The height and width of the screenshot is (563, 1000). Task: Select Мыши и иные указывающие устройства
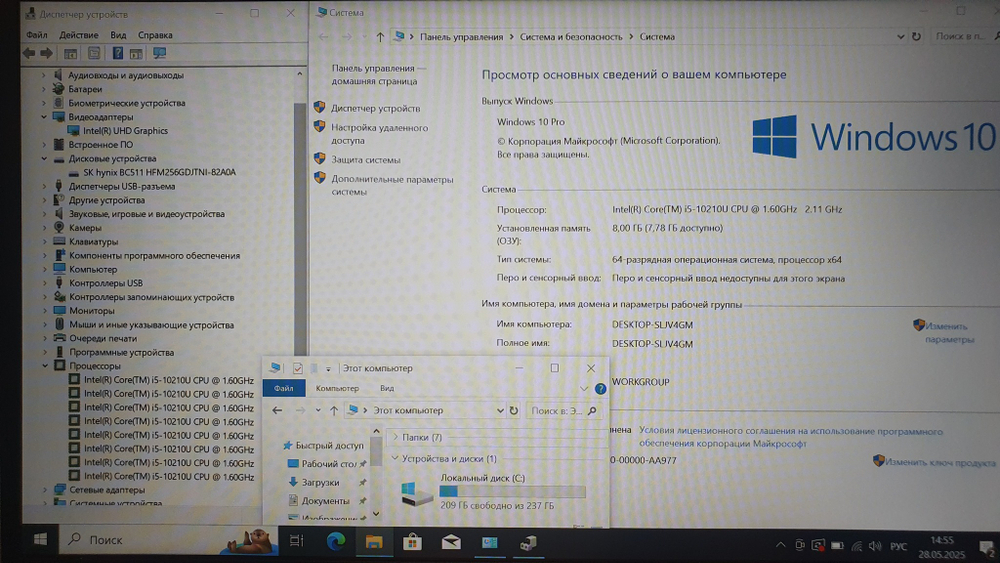click(x=151, y=325)
